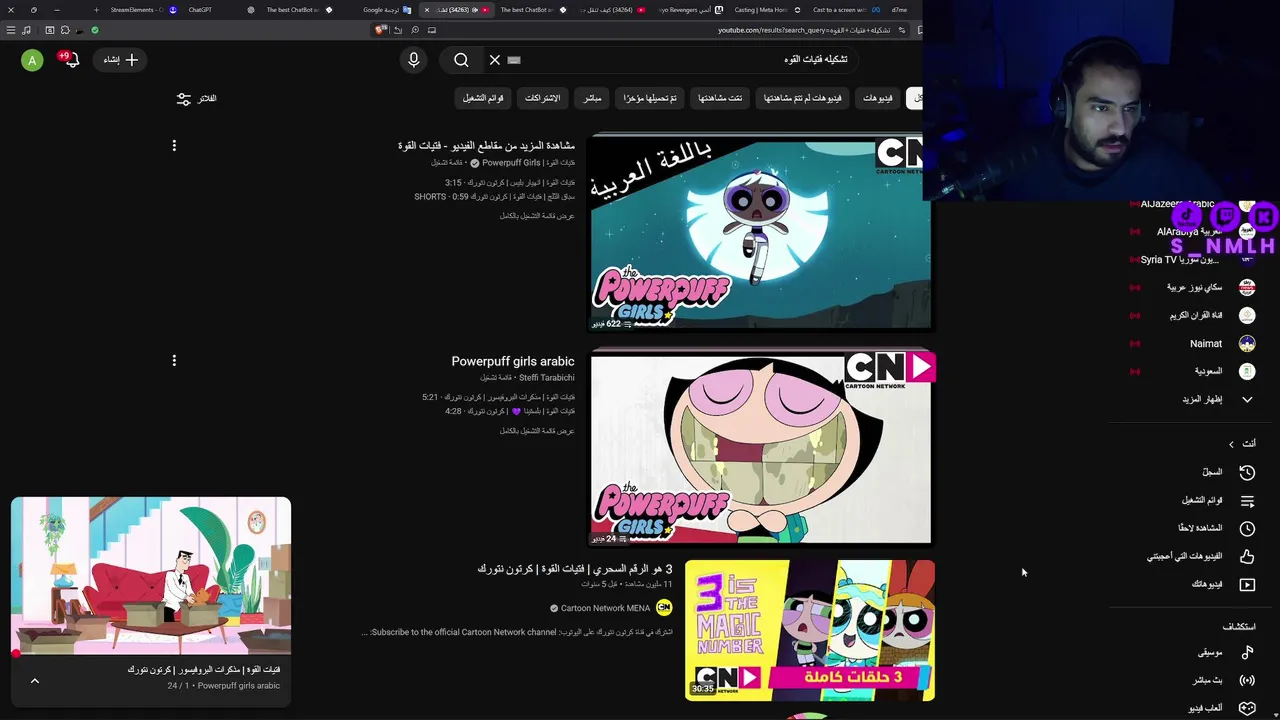Open the more options menu for the Powerpuff girls arabic playlist
The width and height of the screenshot is (1280, 720).
pos(174,360)
